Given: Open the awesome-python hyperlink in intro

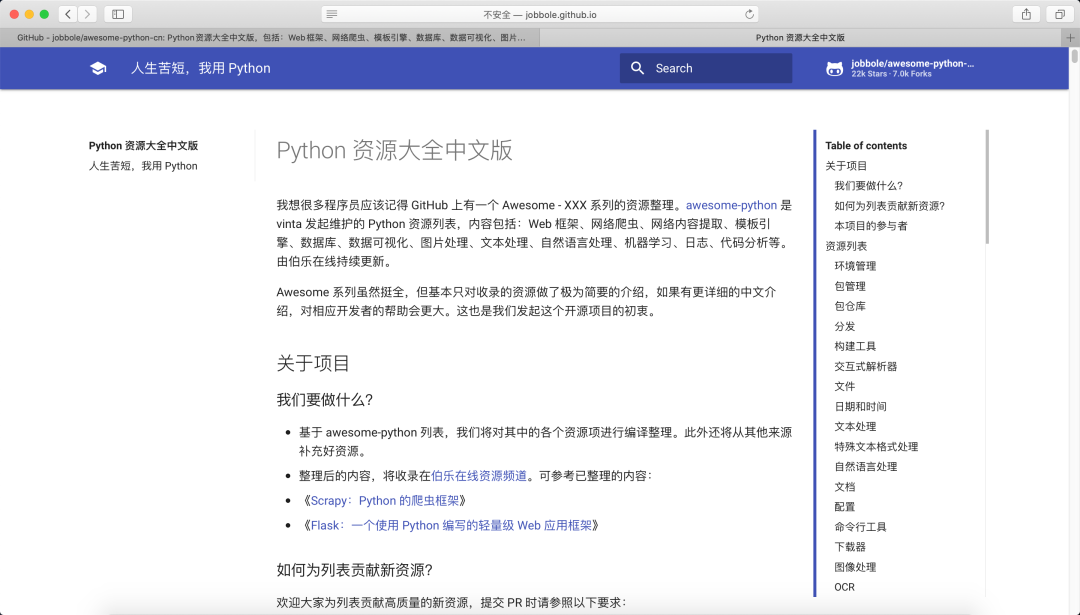Looking at the screenshot, I should point(731,205).
